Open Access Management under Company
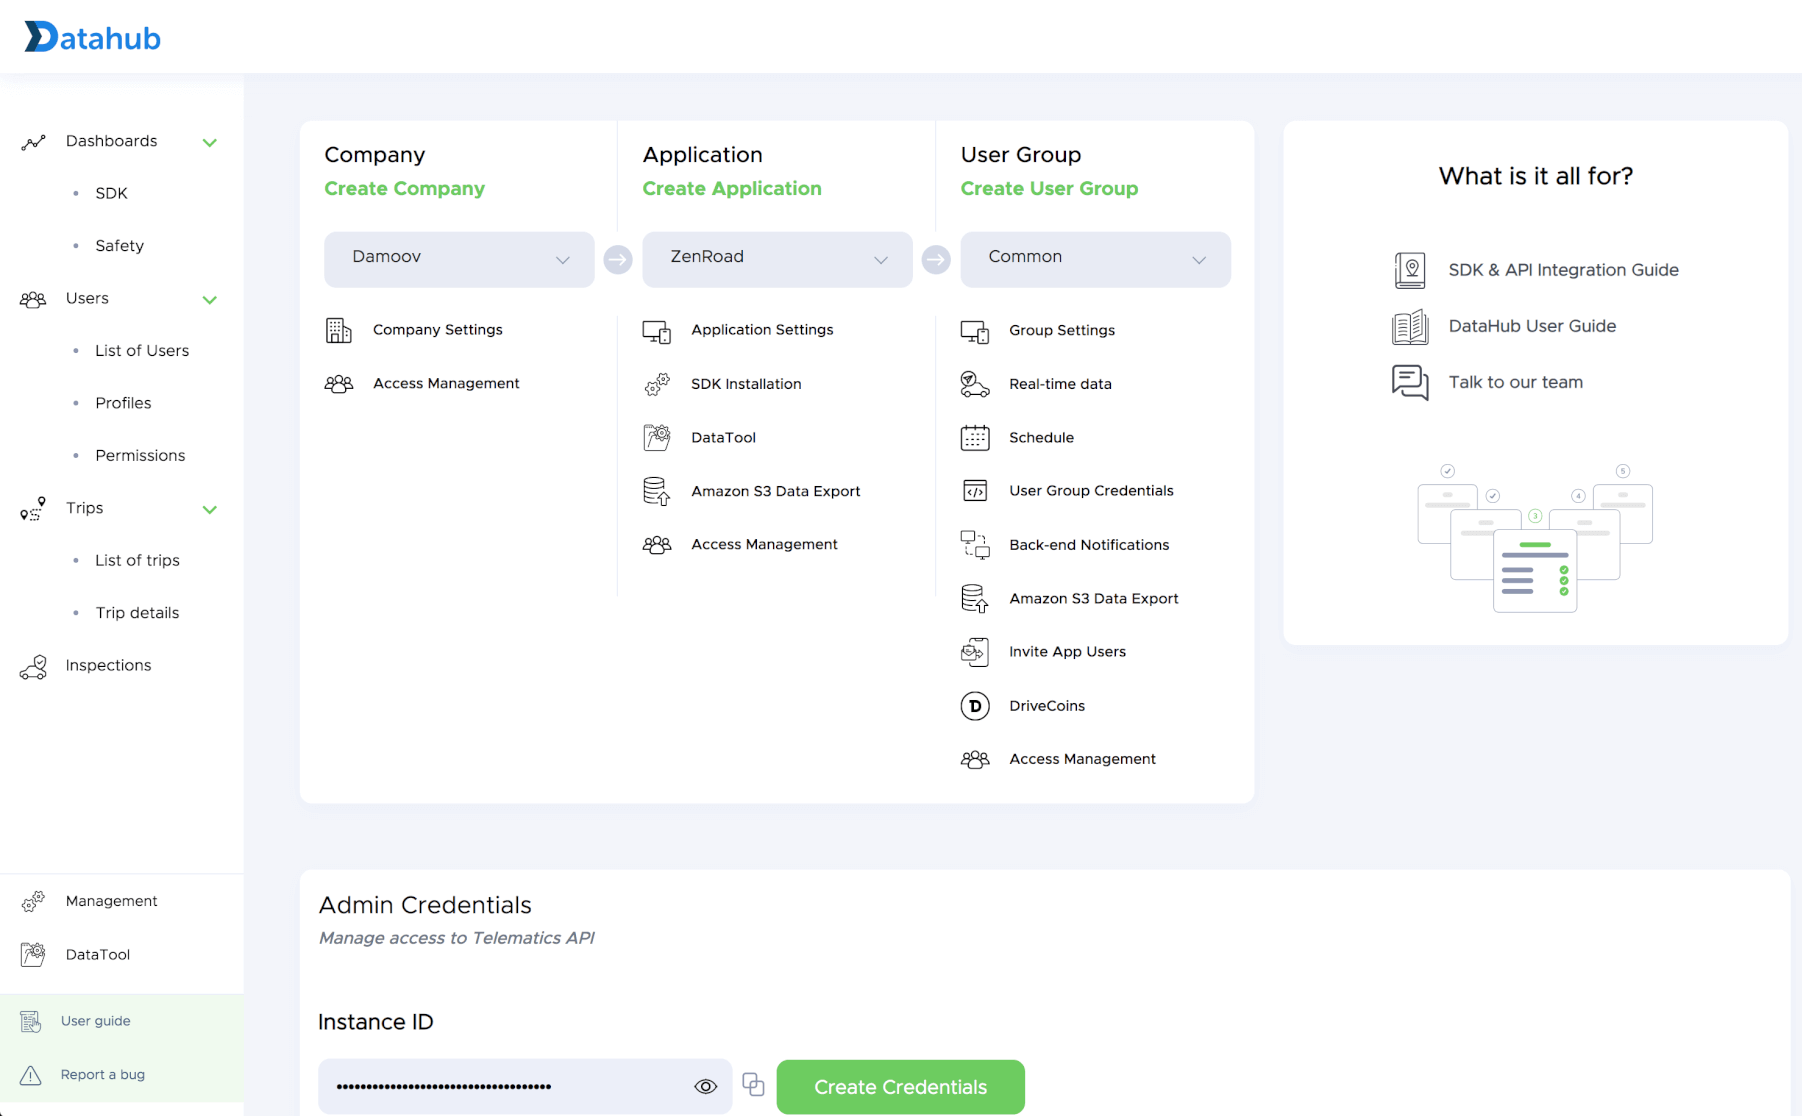The height and width of the screenshot is (1116, 1802). point(446,383)
